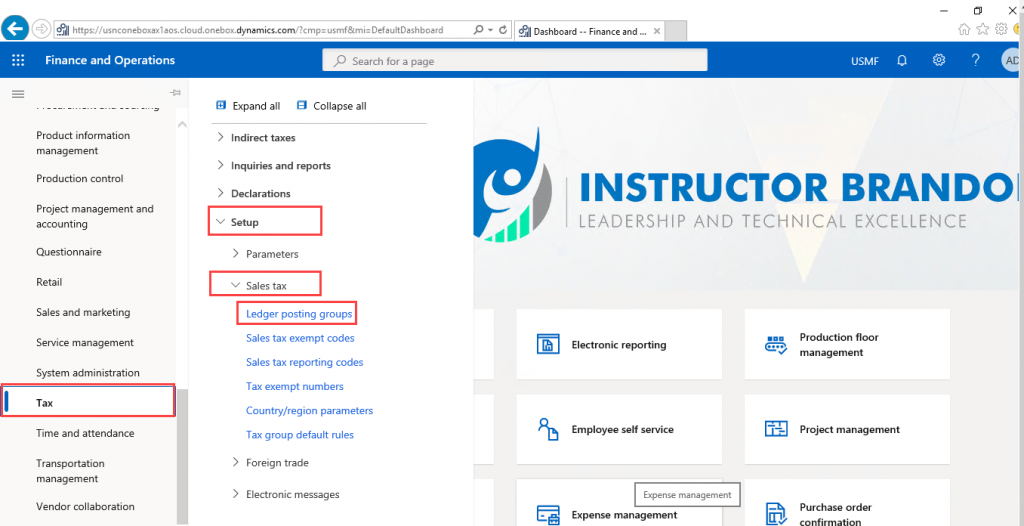Open Tax exempt numbers link
Viewport: 1024px width, 526px height.
point(295,386)
